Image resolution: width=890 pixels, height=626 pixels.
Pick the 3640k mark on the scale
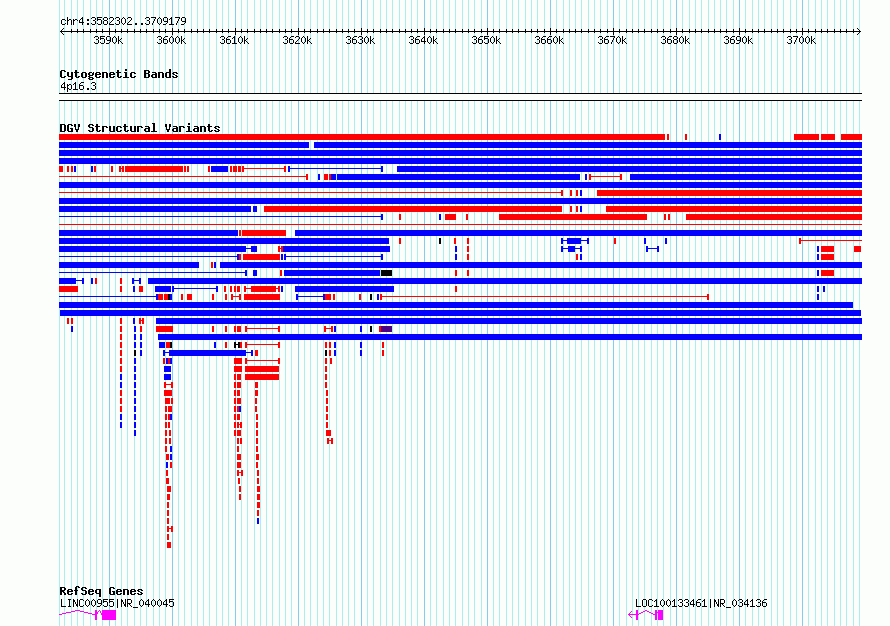[423, 40]
